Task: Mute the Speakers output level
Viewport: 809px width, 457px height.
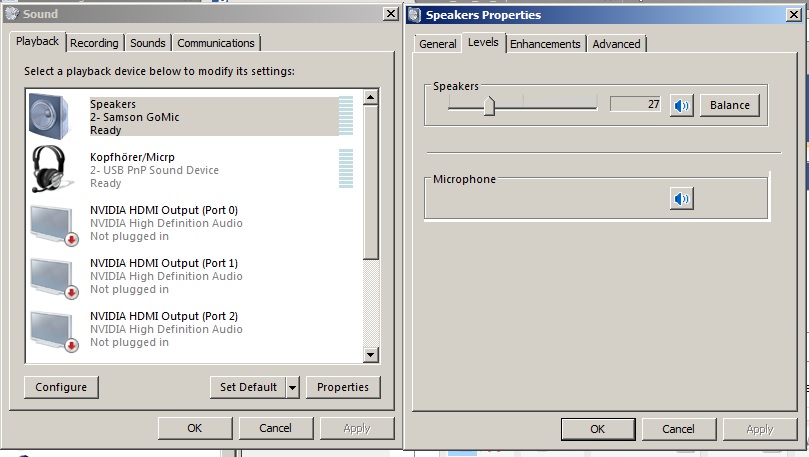Action: [681, 105]
